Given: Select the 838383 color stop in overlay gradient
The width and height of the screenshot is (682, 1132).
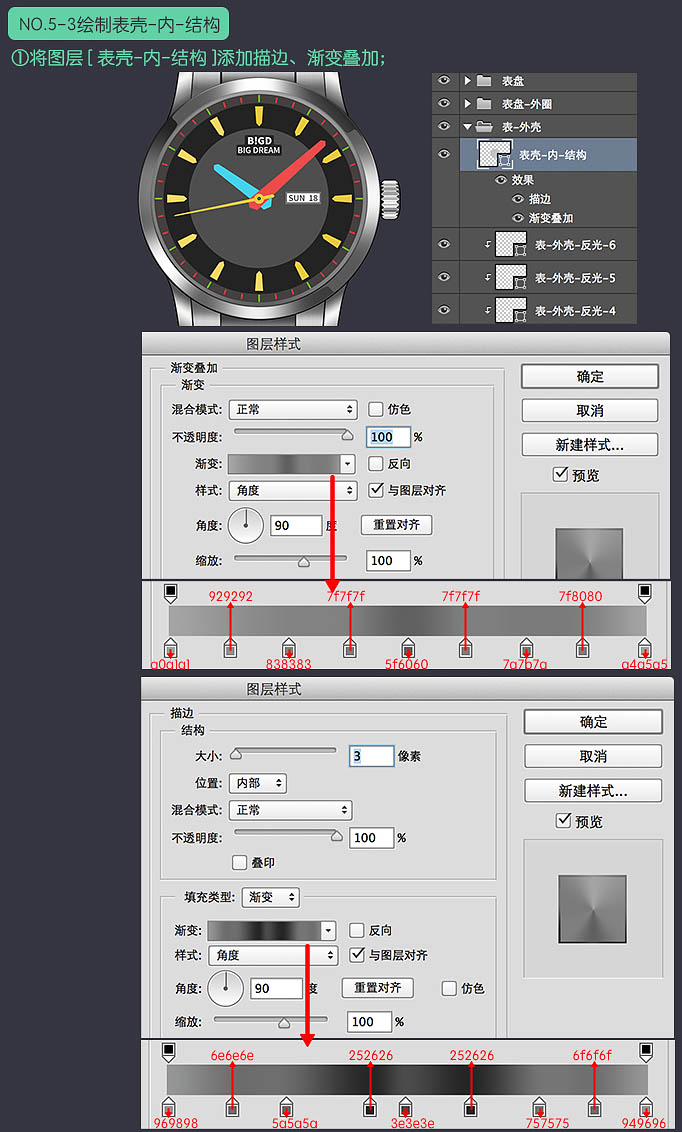Looking at the screenshot, I should pyautogui.click(x=288, y=648).
